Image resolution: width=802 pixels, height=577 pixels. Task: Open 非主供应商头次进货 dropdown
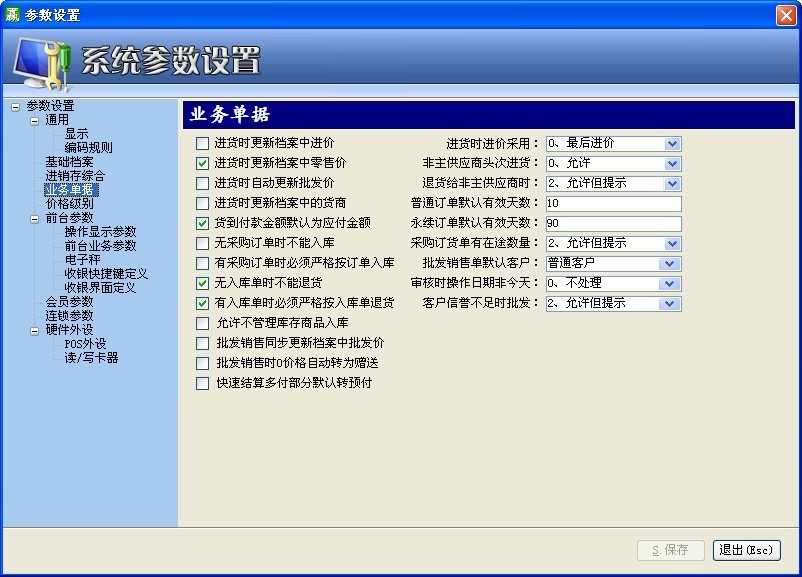click(x=672, y=164)
